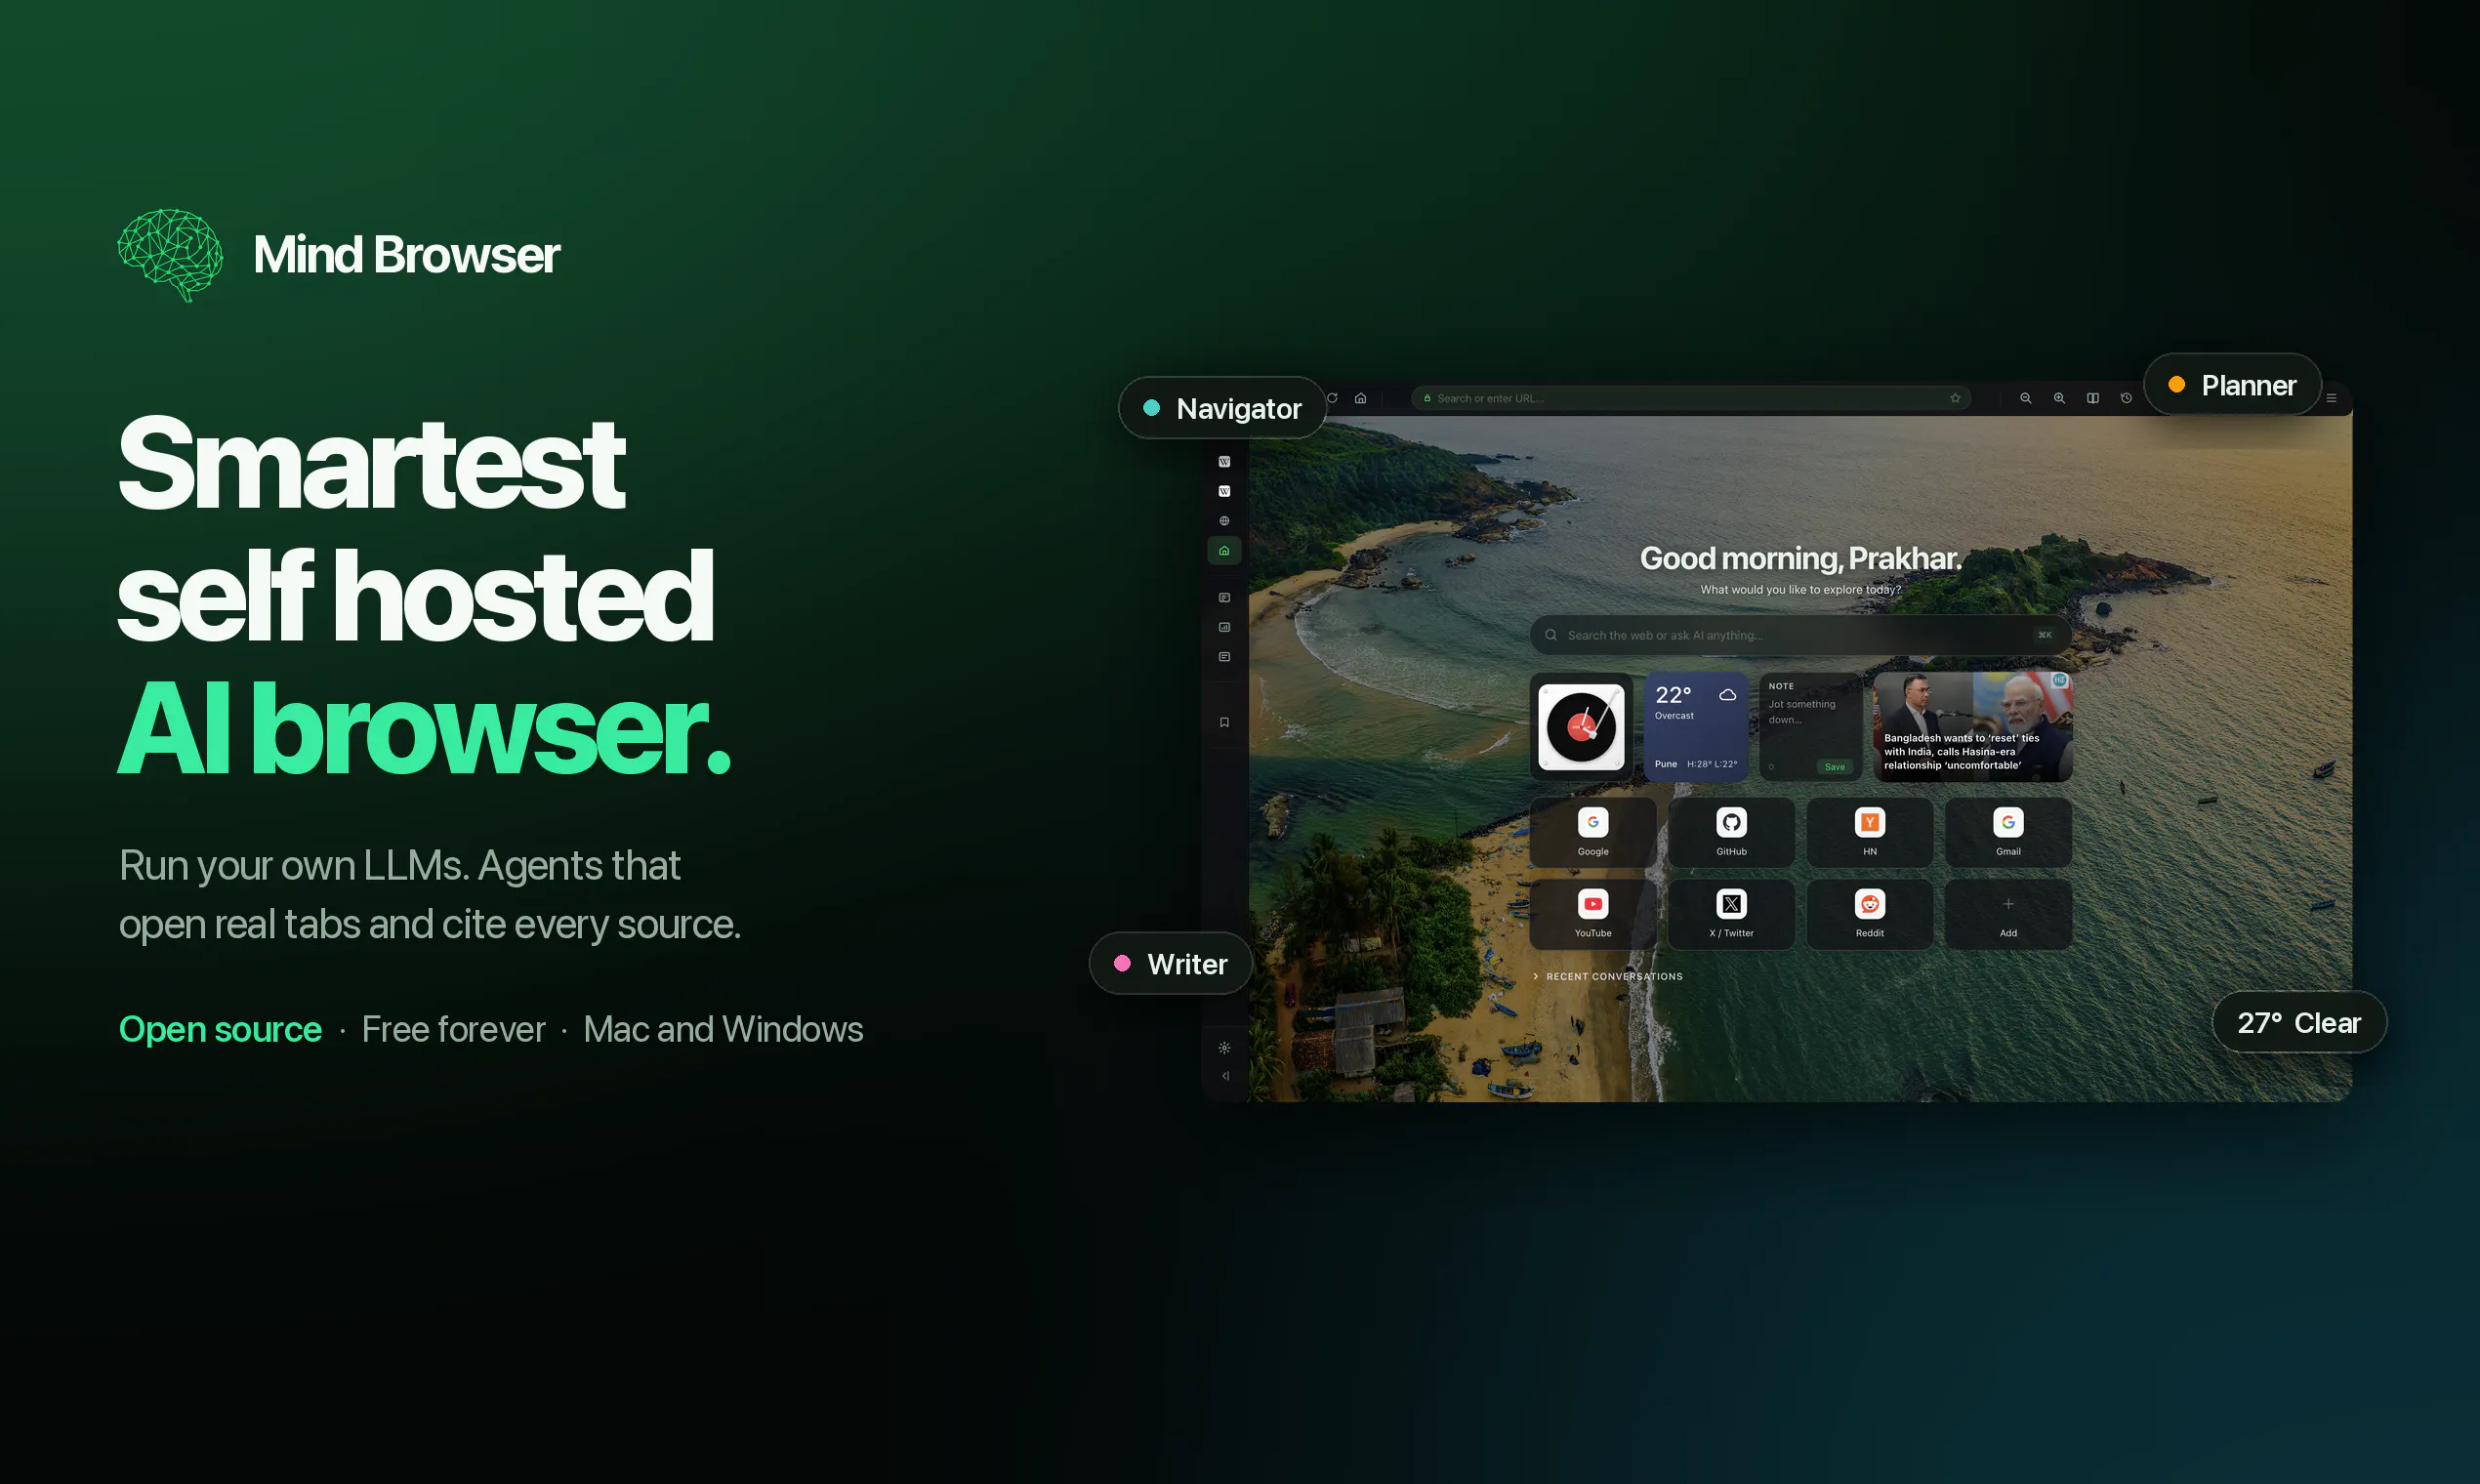Expand Recent Conversations section
The height and width of the screenshot is (1484, 2480).
(x=1608, y=976)
